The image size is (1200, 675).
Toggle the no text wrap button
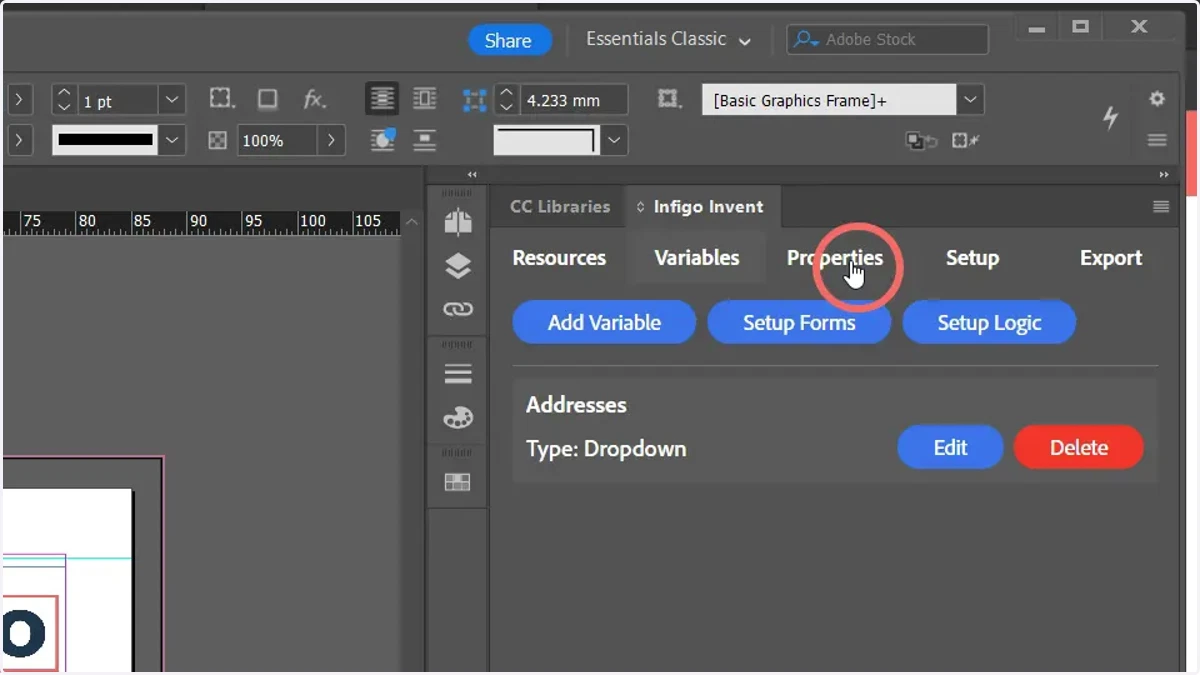(383, 99)
